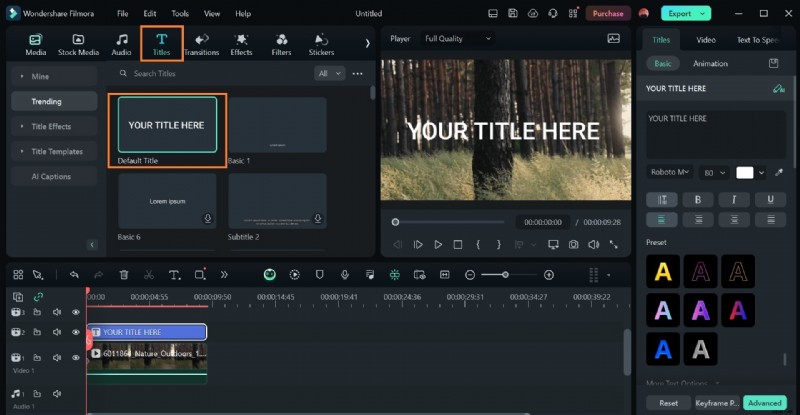The width and height of the screenshot is (800, 415).
Task: Open the Transitions panel
Action: tap(201, 44)
